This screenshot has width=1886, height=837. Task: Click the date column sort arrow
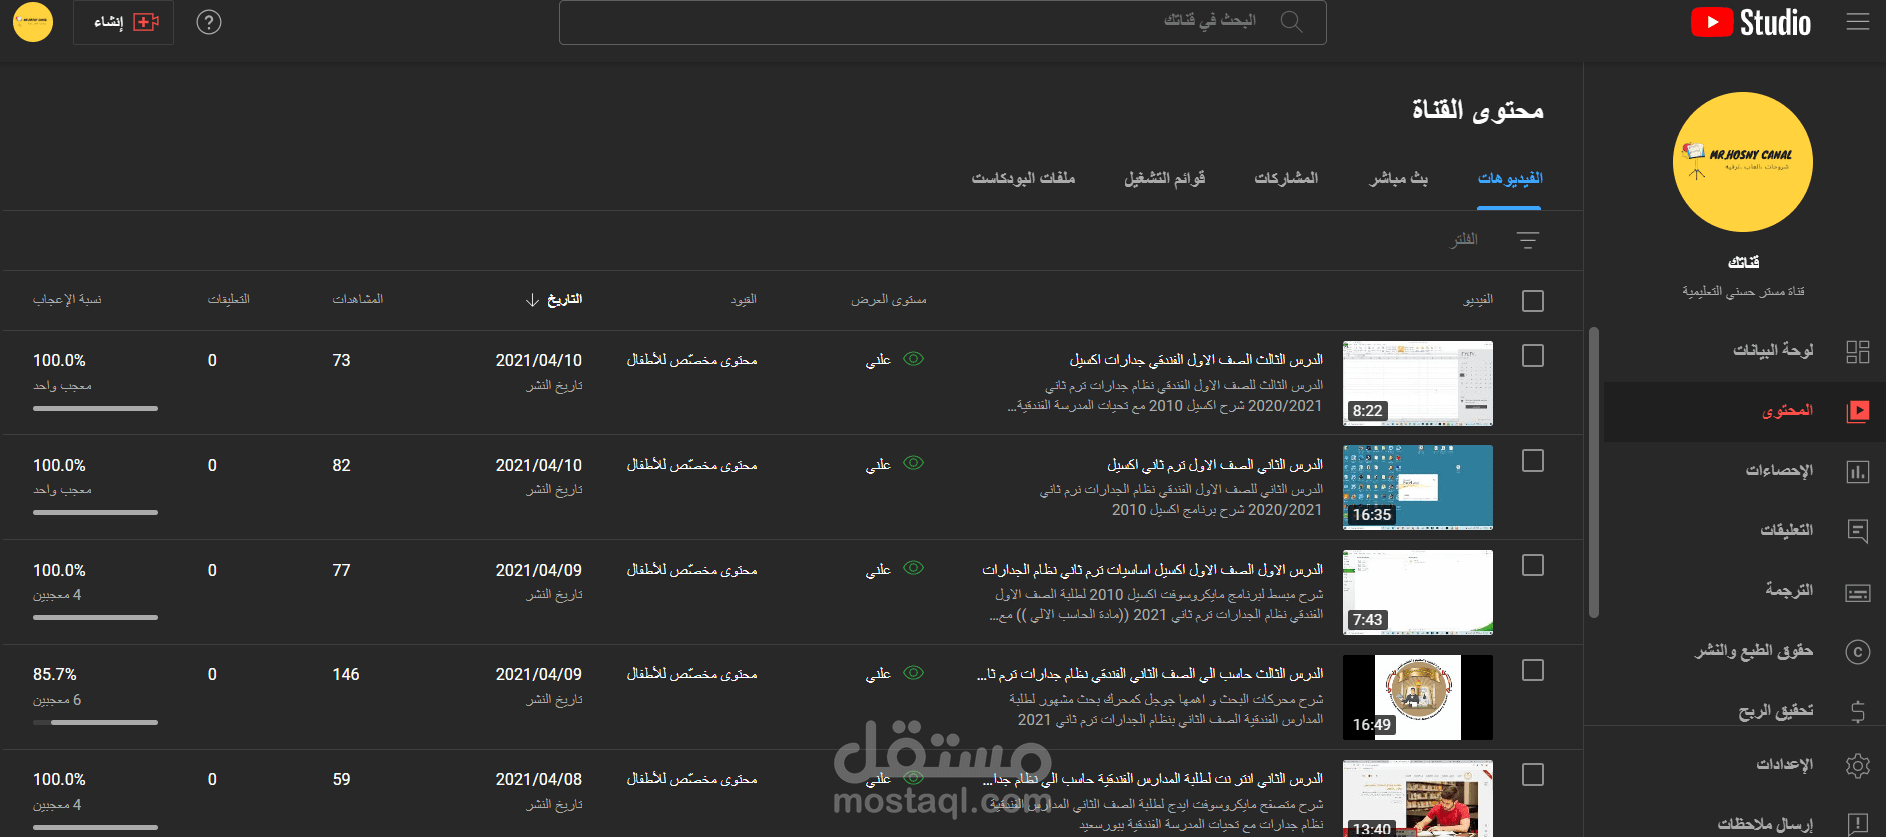(x=532, y=300)
